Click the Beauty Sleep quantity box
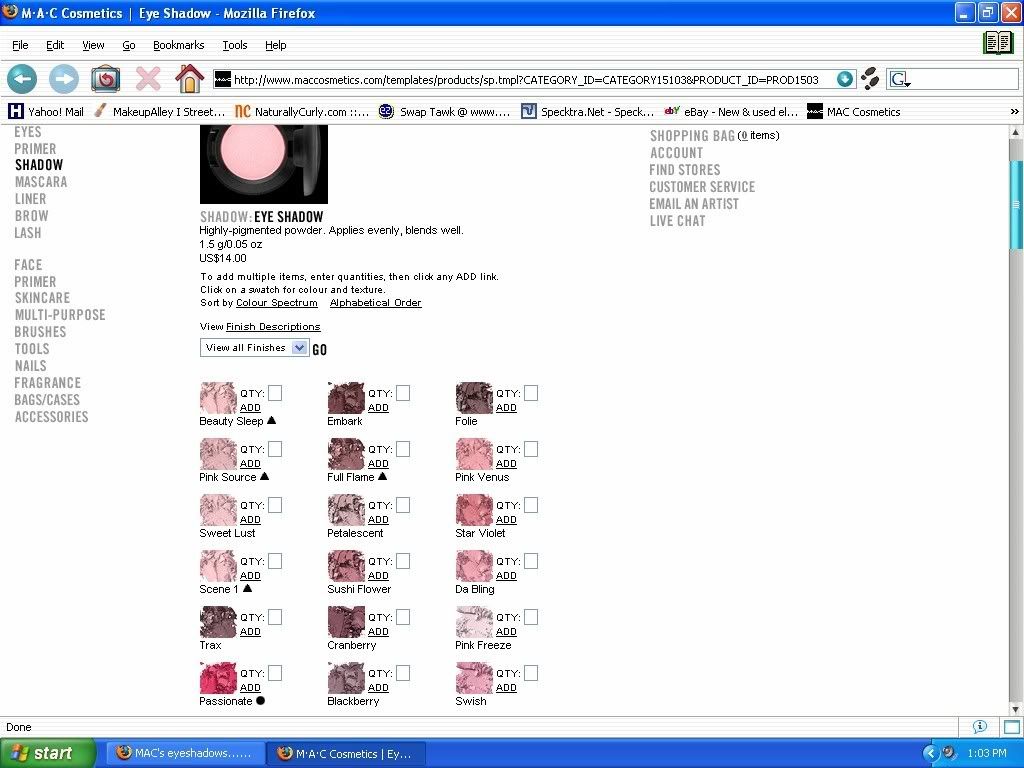This screenshot has width=1024, height=768. [275, 392]
